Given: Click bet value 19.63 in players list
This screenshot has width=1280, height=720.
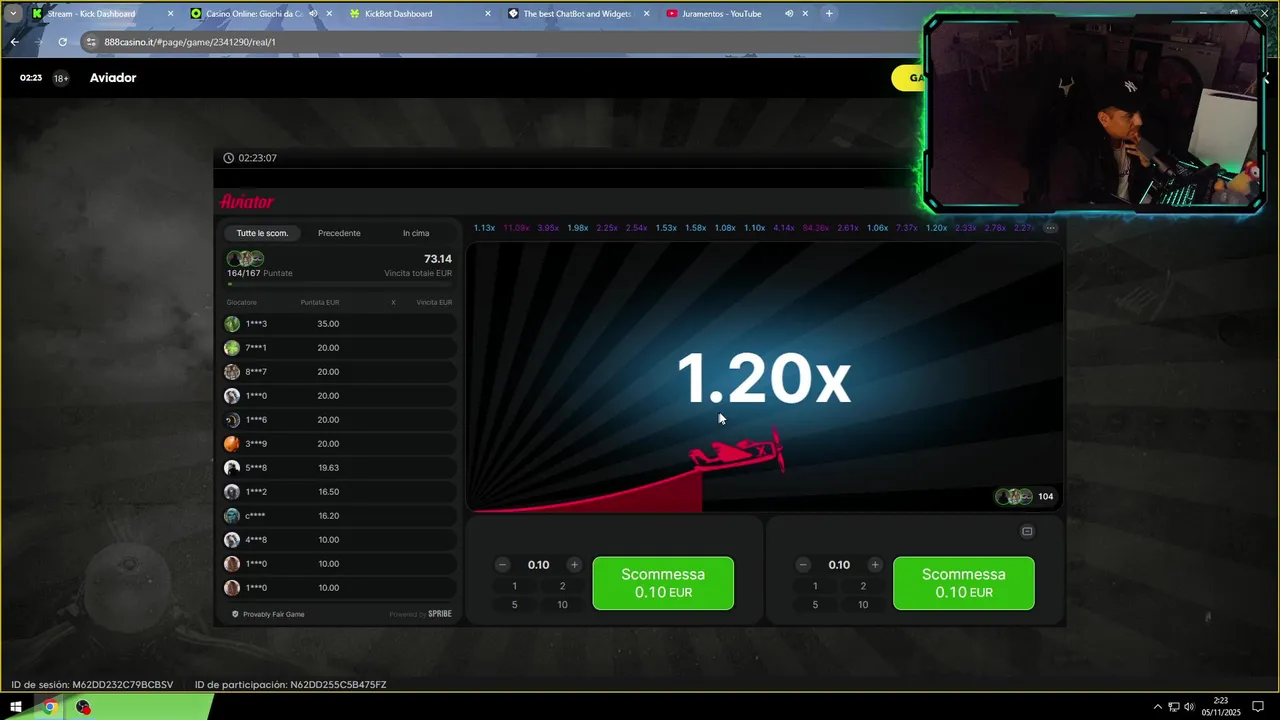Looking at the screenshot, I should [x=328, y=468].
